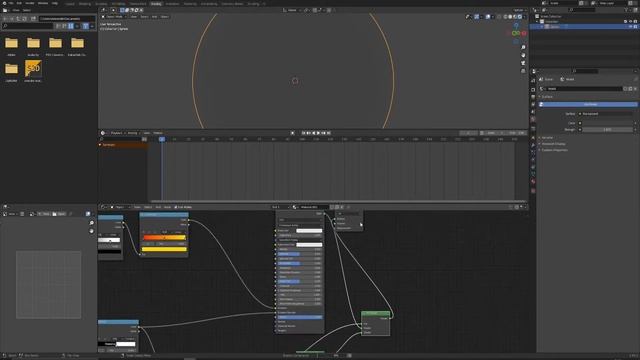Toggle Use Nodes checkbox in node editor header
Screen dimensions: 640x360
(176, 207)
